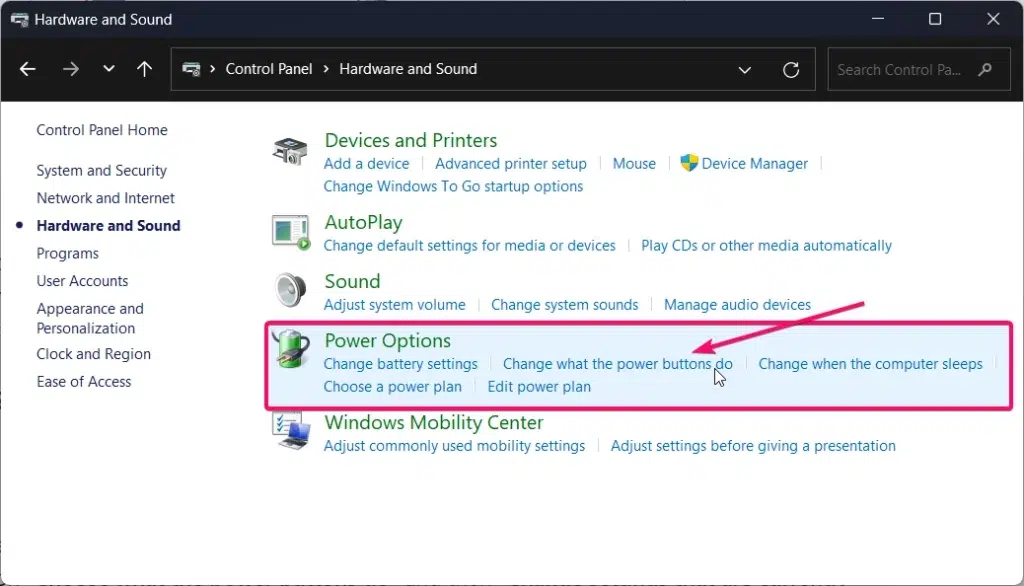Viewport: 1024px width, 586px height.
Task: Click the Sound speaker icon
Action: click(x=291, y=290)
